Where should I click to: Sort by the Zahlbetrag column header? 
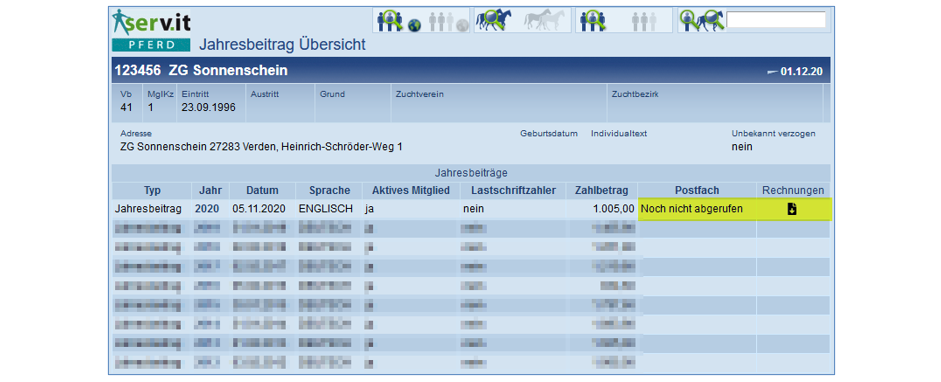(x=601, y=191)
